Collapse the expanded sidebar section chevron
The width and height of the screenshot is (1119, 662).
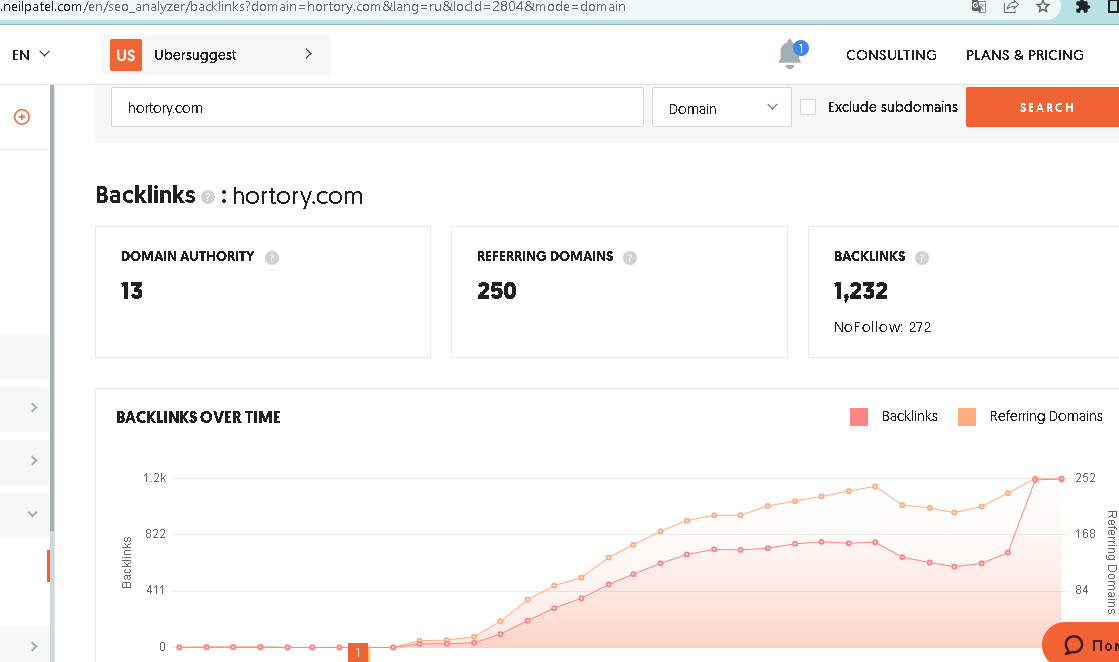(x=32, y=514)
